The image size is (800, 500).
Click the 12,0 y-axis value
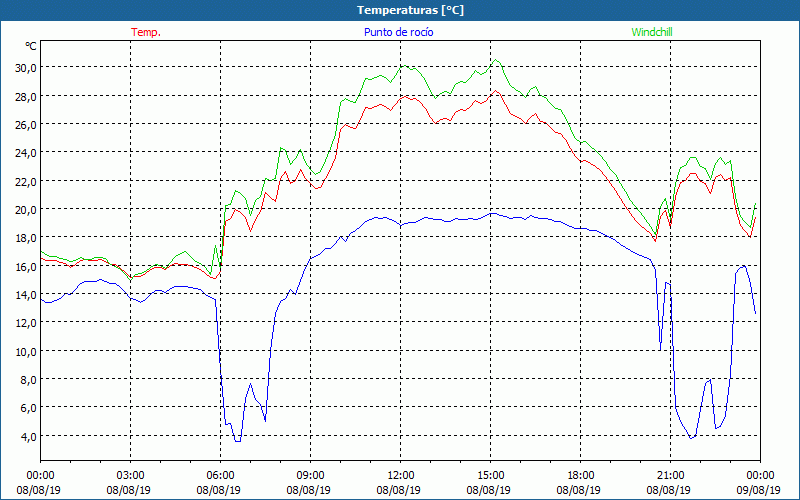click(x=26, y=322)
